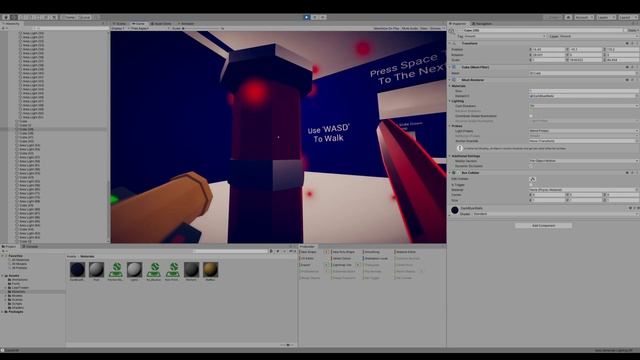Viewport: 640px width, 360px height.
Task: Open the cloud services icon
Action: point(568,18)
